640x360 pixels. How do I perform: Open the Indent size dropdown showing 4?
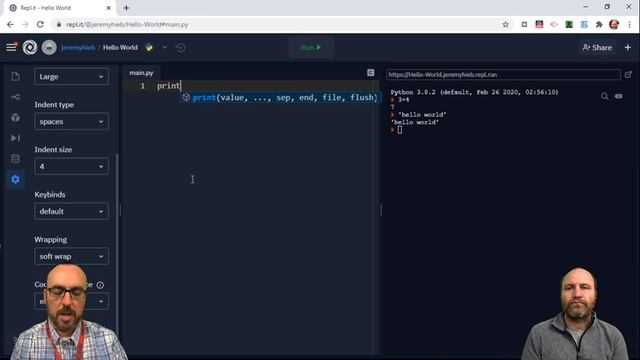[x=71, y=167]
